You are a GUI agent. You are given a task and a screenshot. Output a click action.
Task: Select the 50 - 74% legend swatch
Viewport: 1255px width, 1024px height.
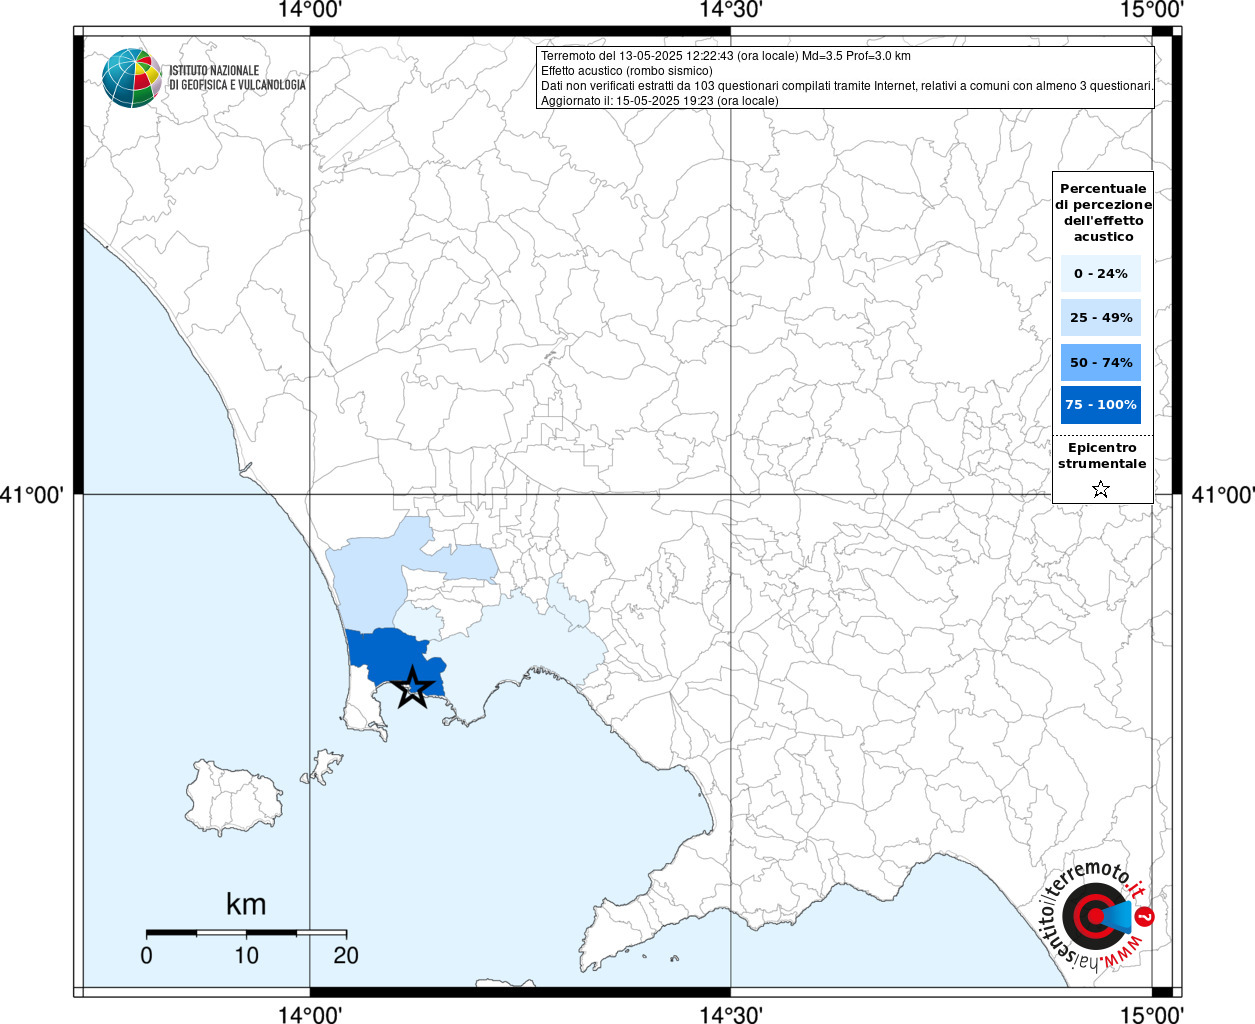click(x=1101, y=362)
